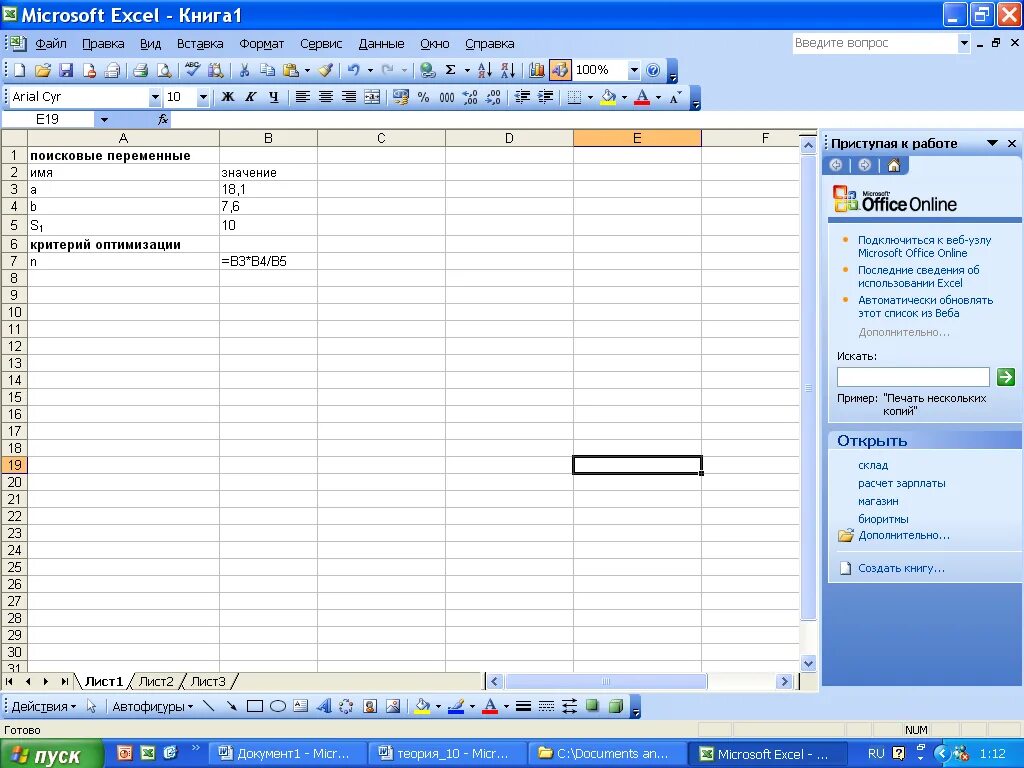Select cell B7 with the formula =B3*B4/B5
Screen dimensions: 1024x768
268,261
